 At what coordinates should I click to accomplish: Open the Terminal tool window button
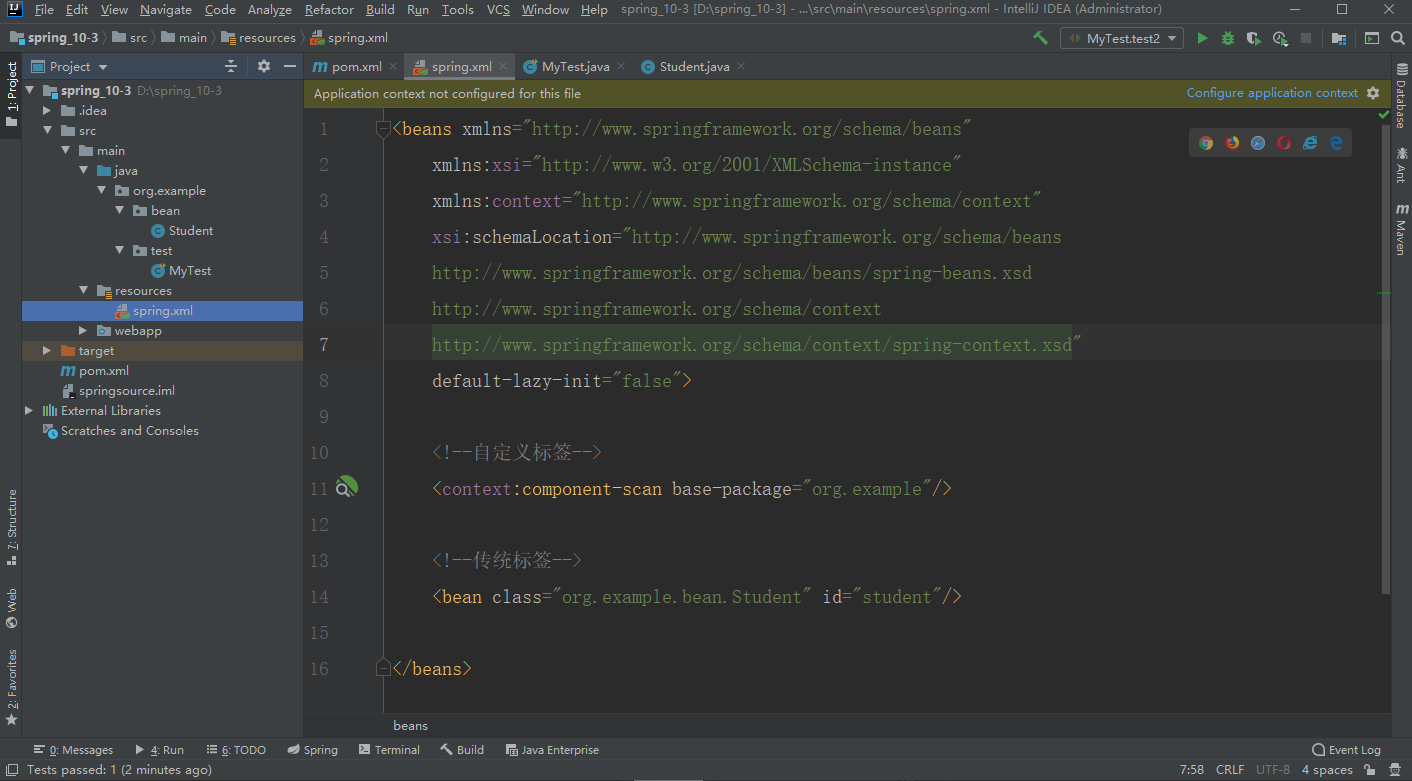pyautogui.click(x=389, y=750)
